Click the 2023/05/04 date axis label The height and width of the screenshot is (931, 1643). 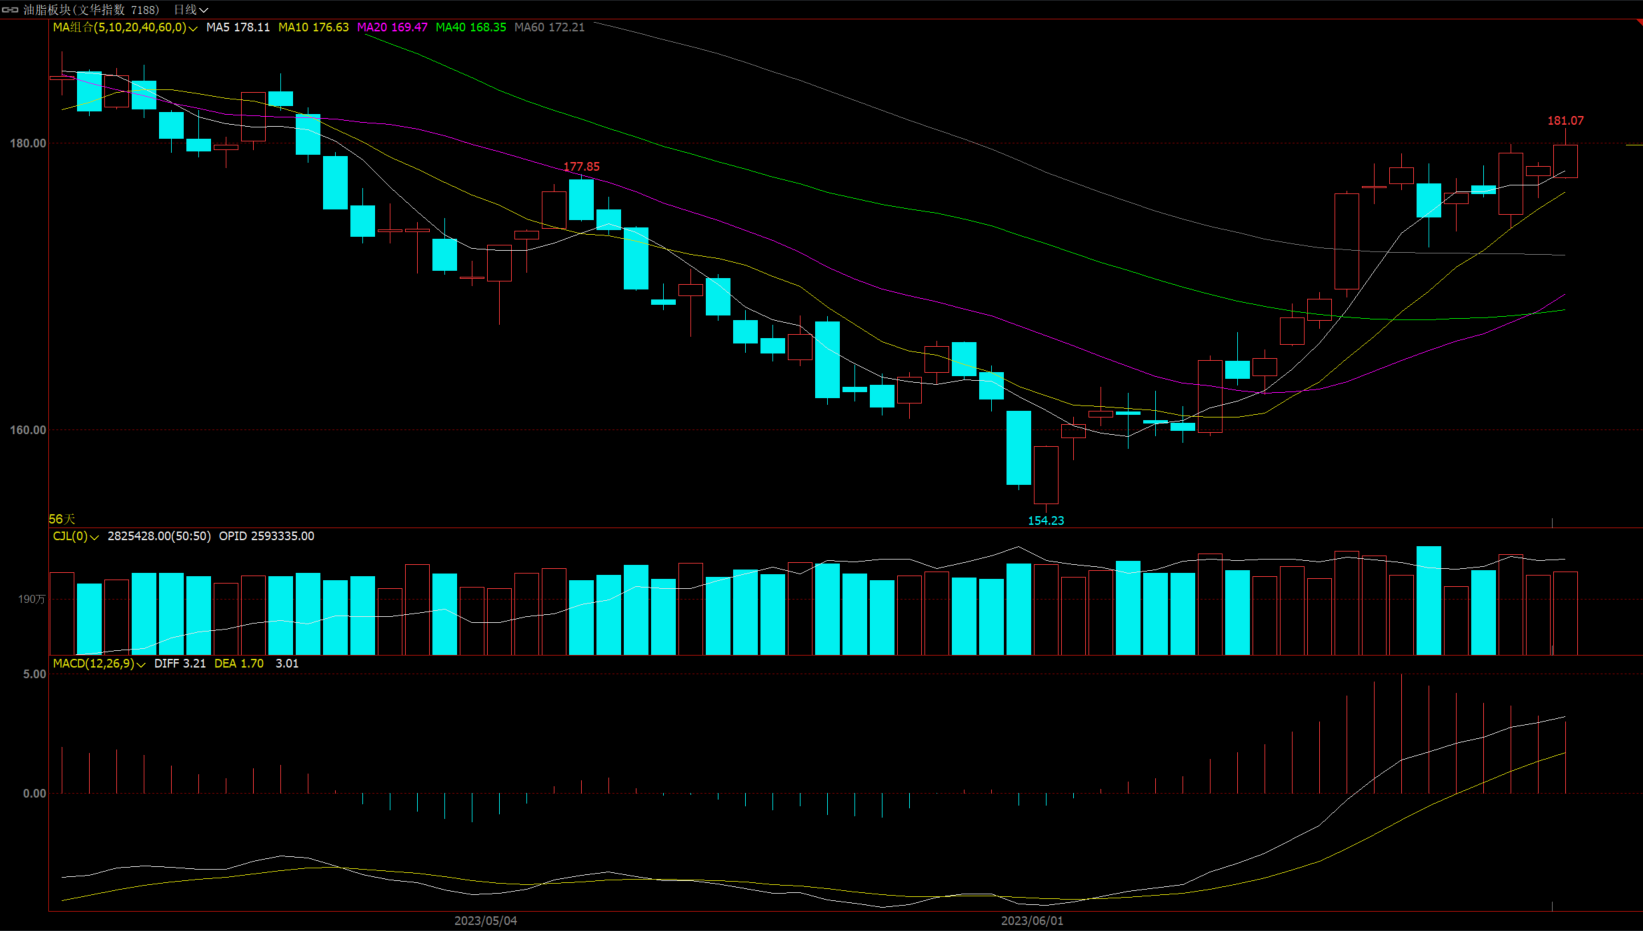486,921
